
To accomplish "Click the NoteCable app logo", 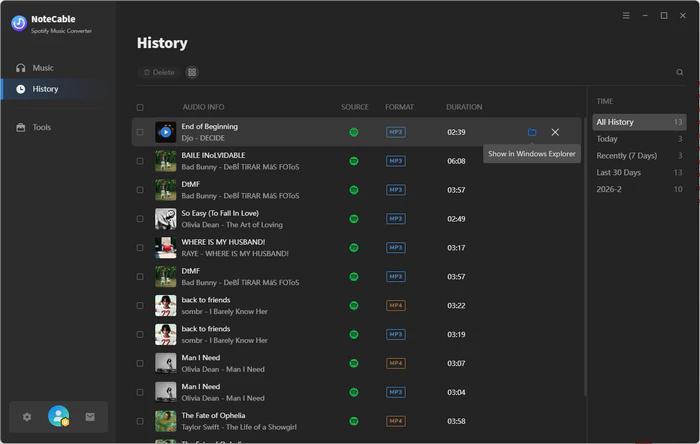I will pos(19,23).
